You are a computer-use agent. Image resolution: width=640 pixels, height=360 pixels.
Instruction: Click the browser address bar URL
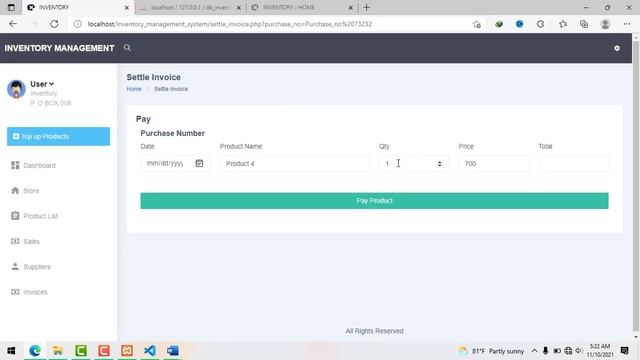click(x=230, y=24)
